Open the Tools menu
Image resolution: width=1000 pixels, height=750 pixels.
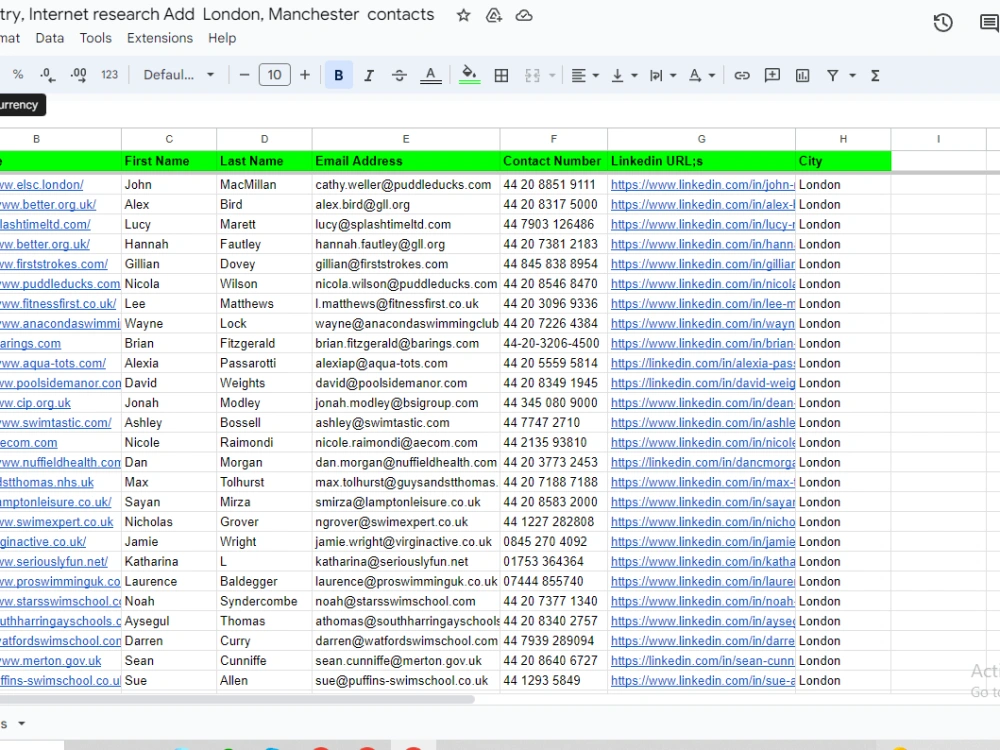point(96,38)
